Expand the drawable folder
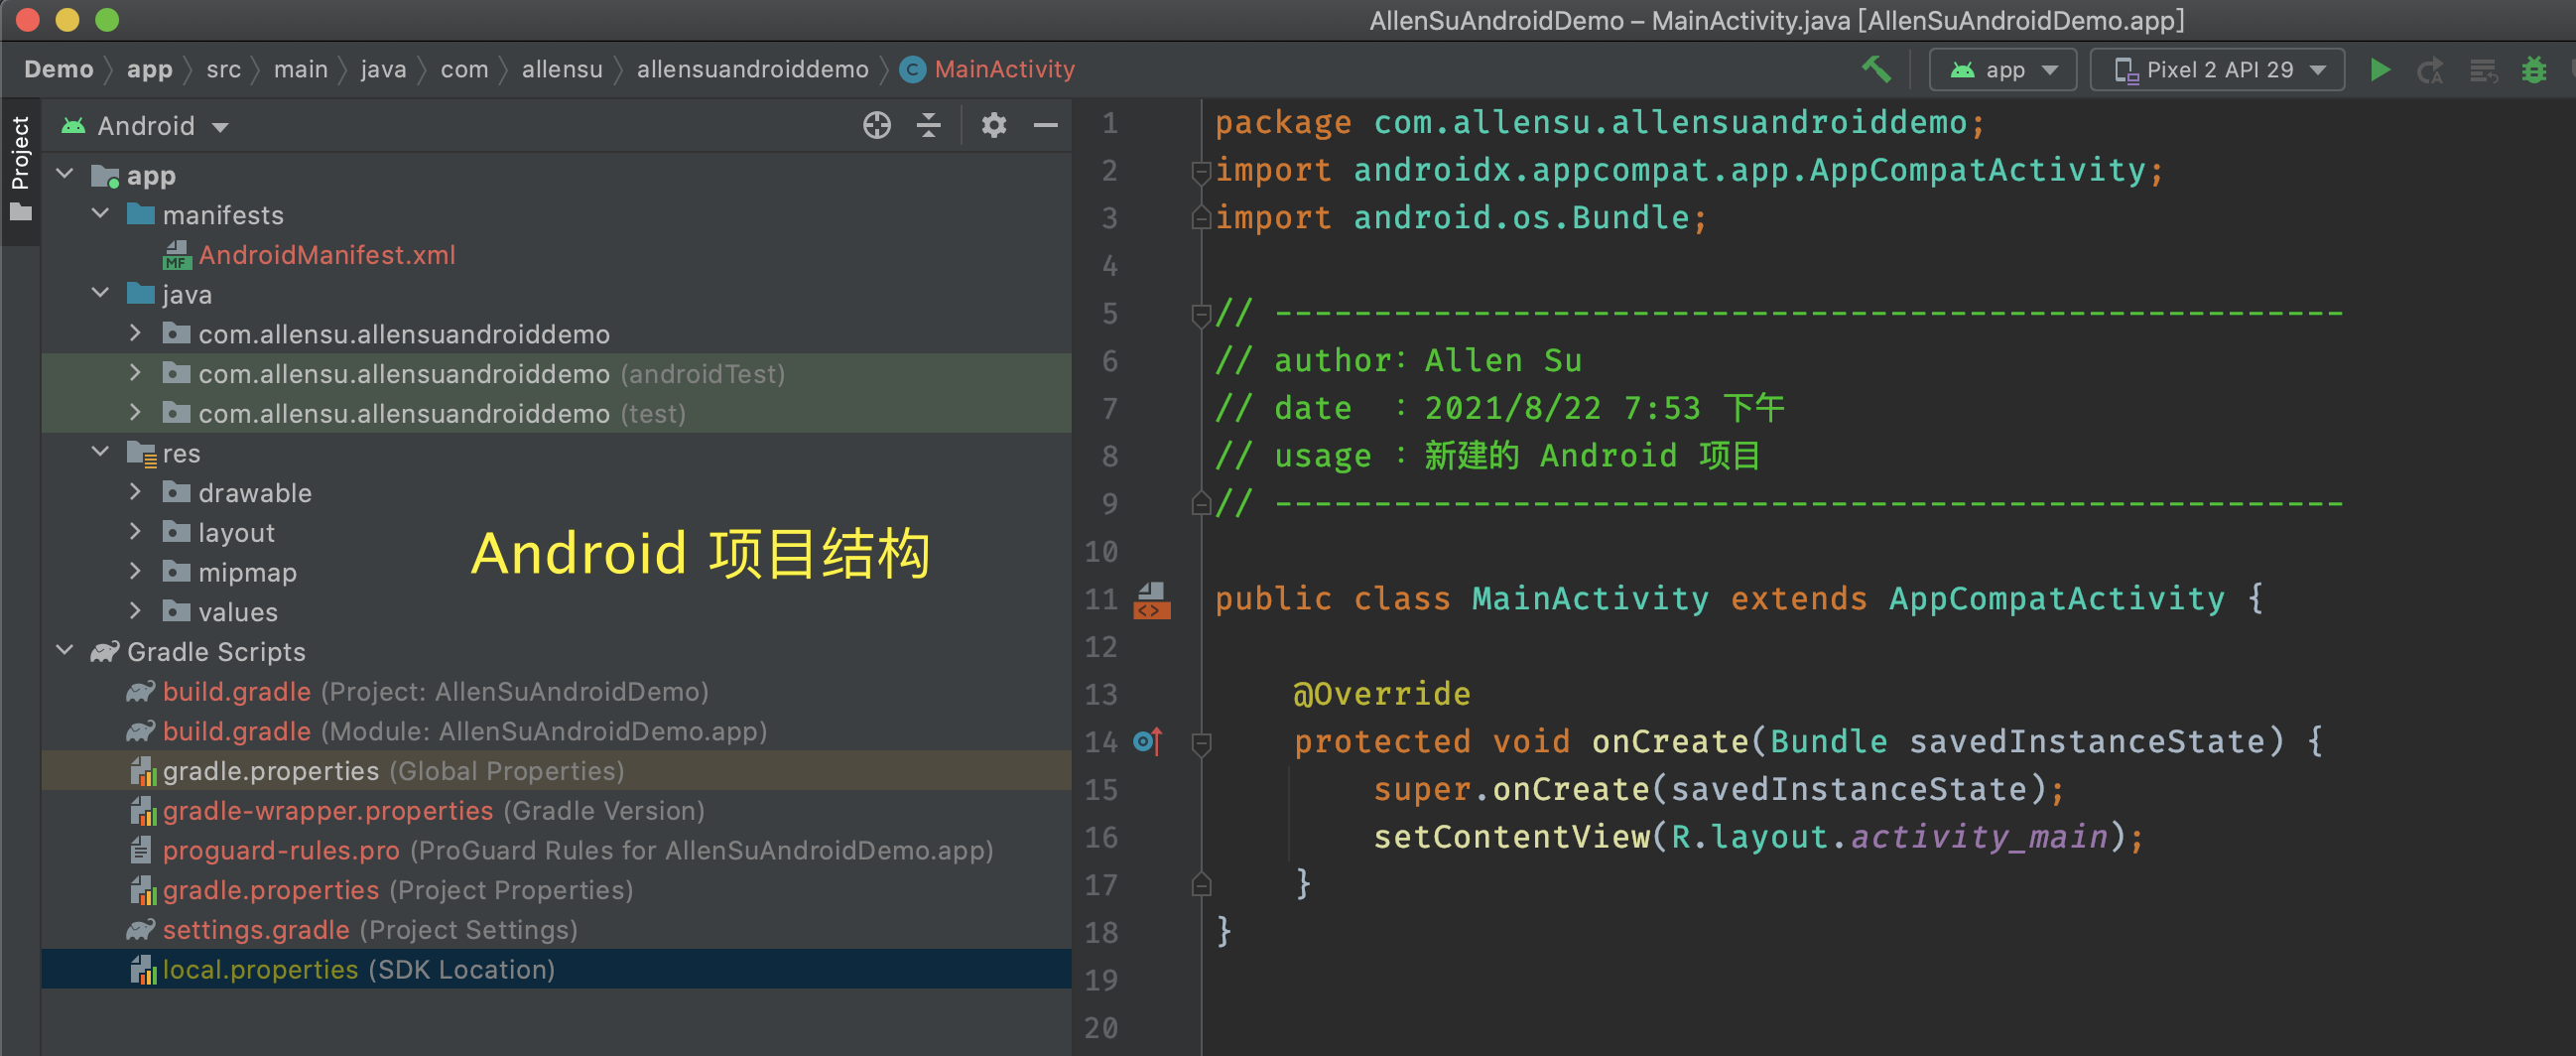The image size is (2576, 1056). [x=136, y=492]
